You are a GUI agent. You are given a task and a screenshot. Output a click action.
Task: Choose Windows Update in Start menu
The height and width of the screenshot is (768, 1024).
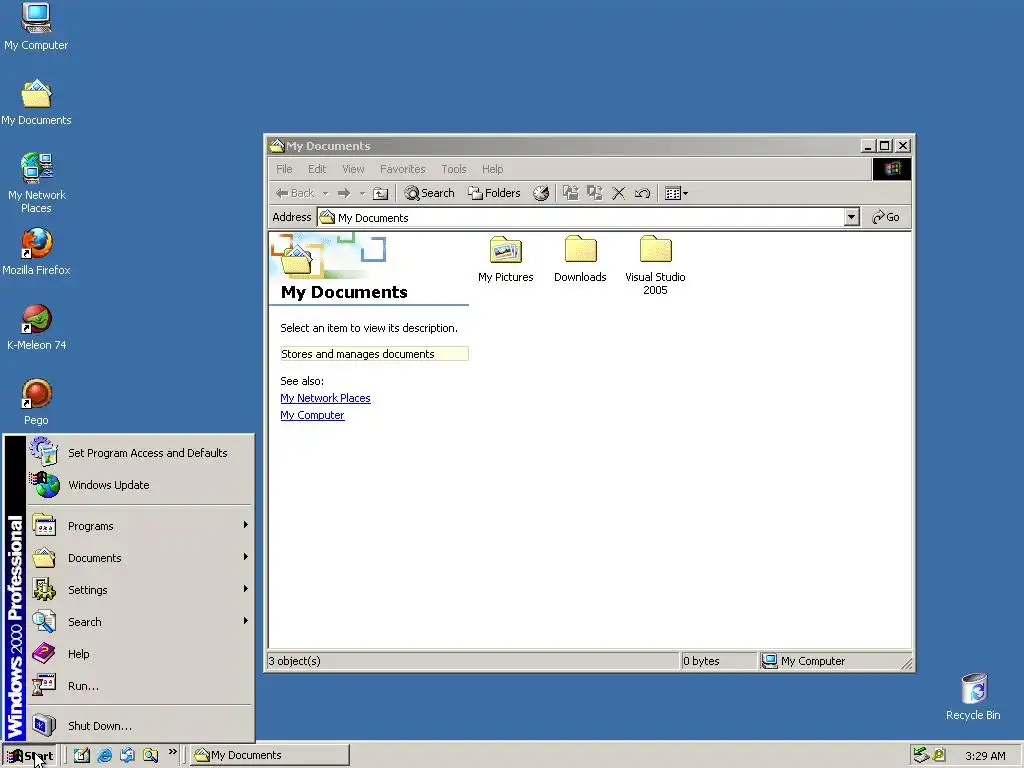pyautogui.click(x=140, y=485)
